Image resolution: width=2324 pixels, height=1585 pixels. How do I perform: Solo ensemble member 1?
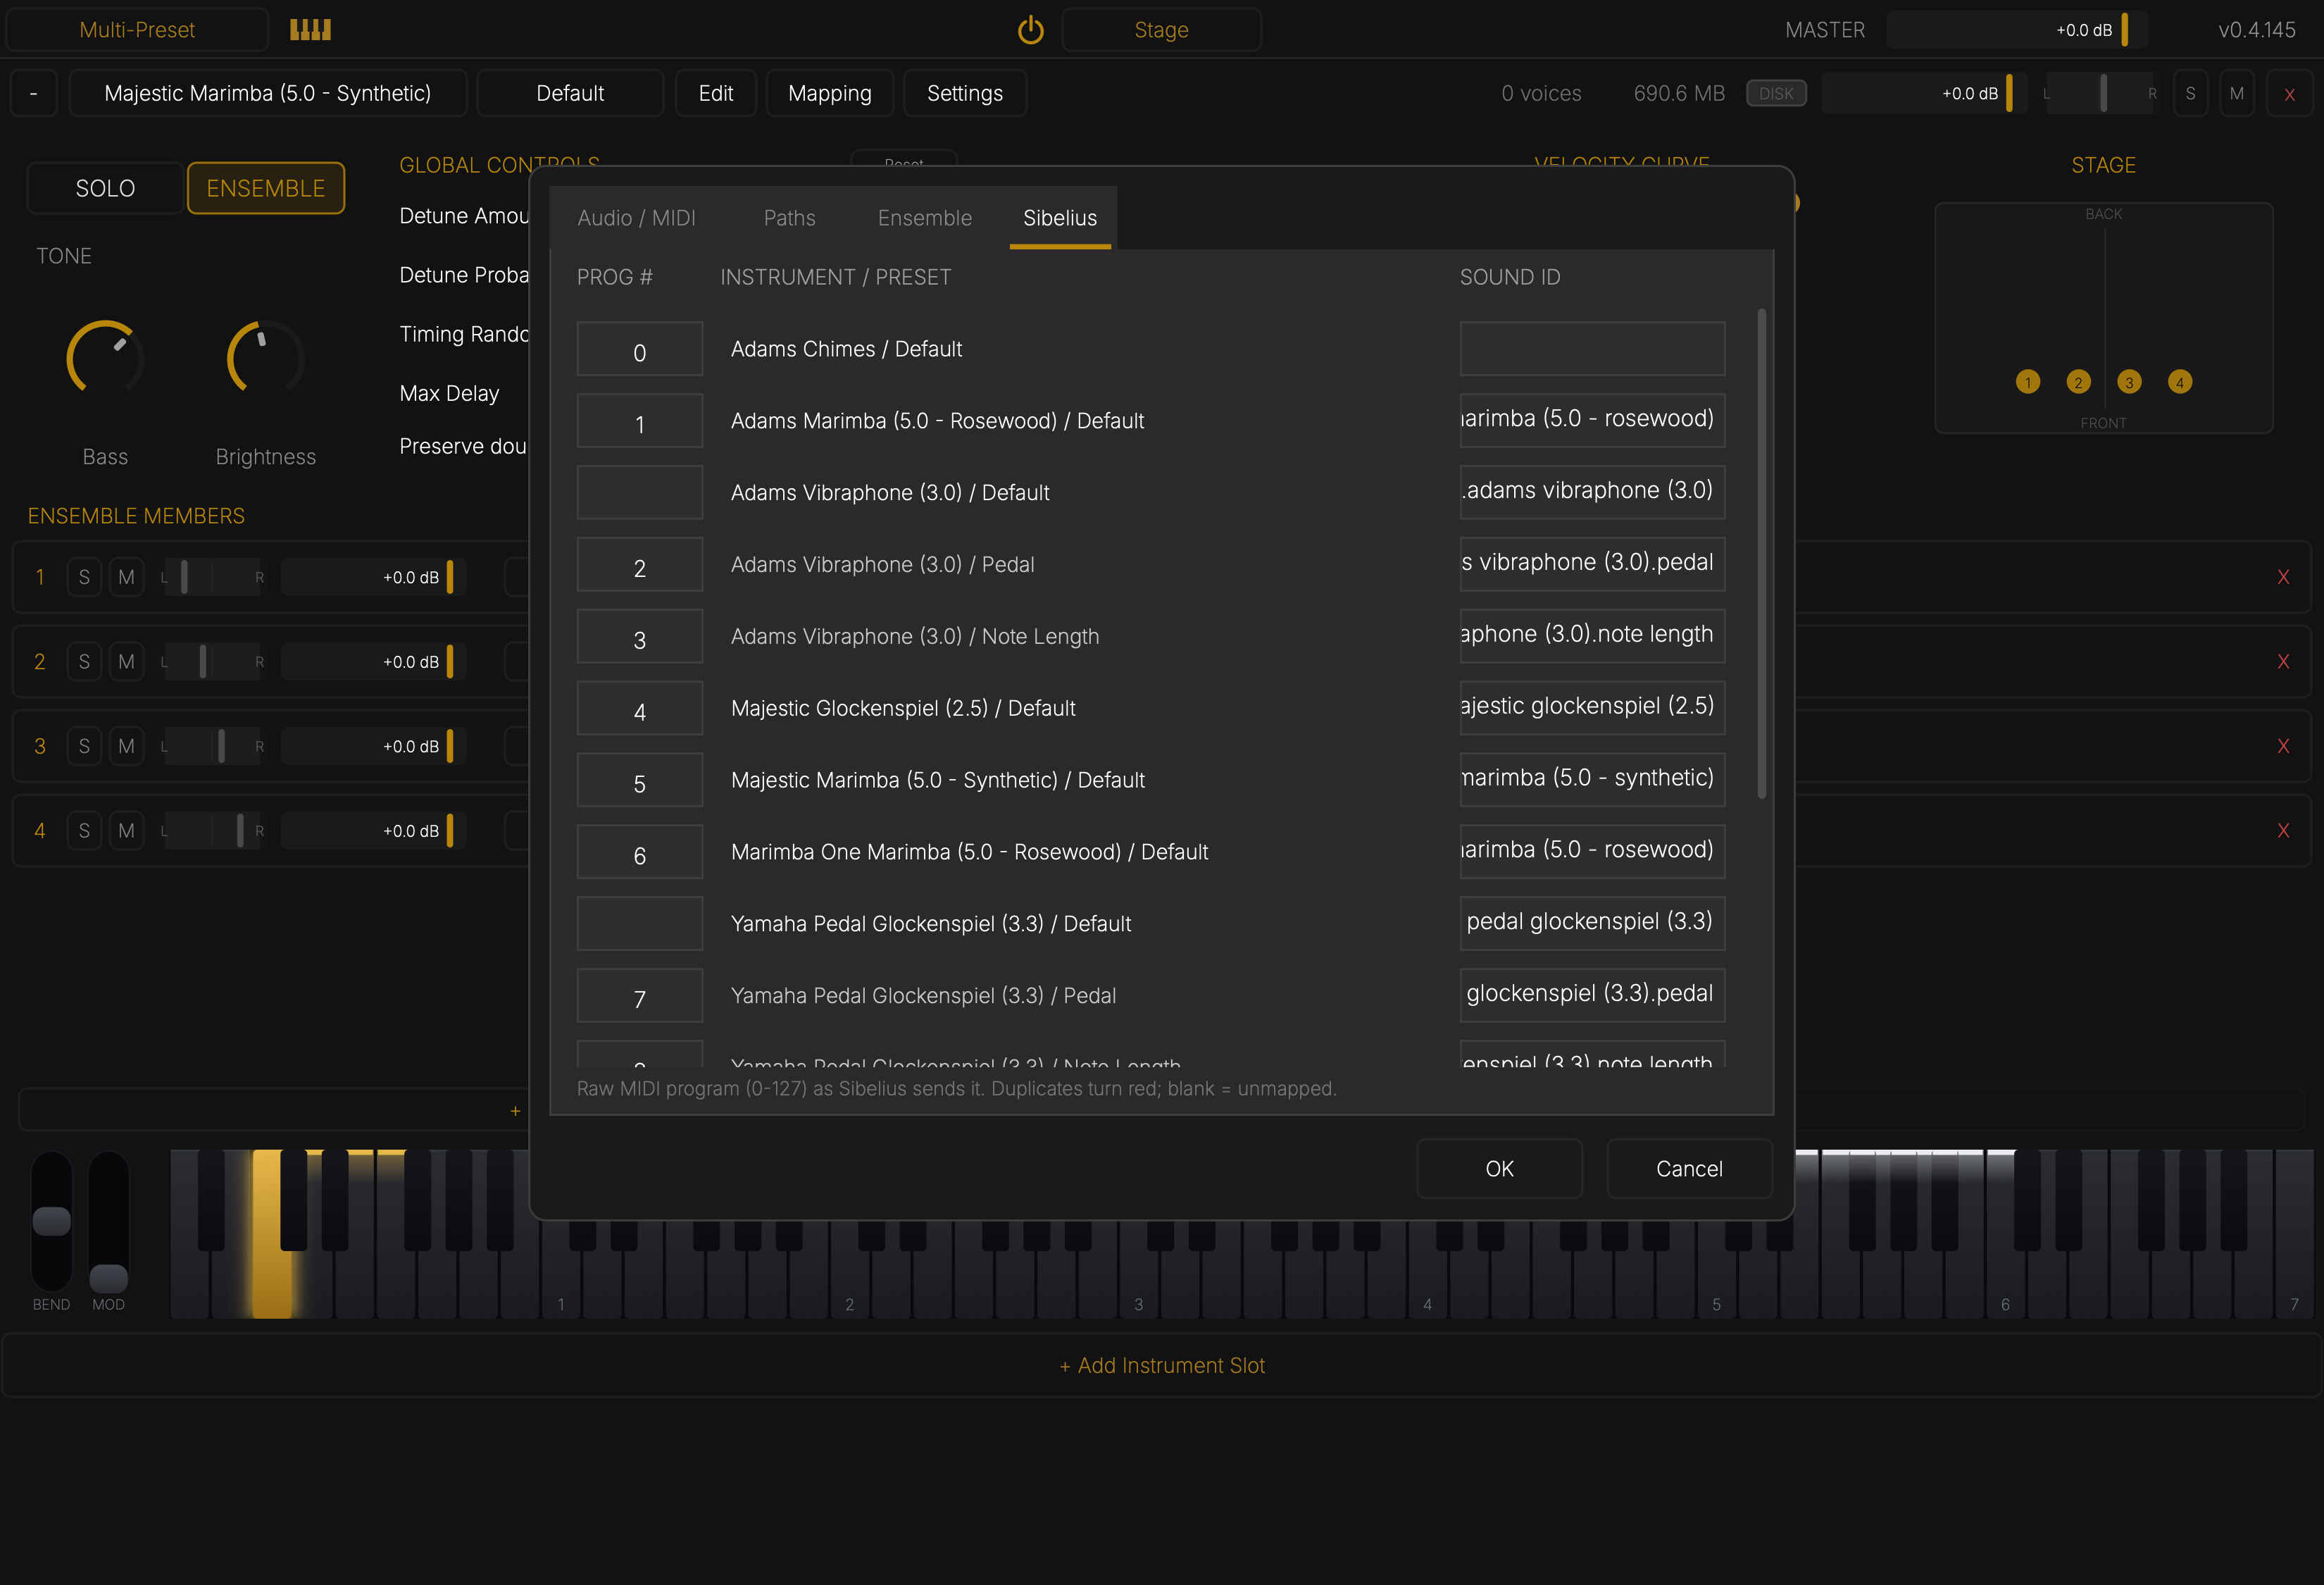tap(84, 577)
